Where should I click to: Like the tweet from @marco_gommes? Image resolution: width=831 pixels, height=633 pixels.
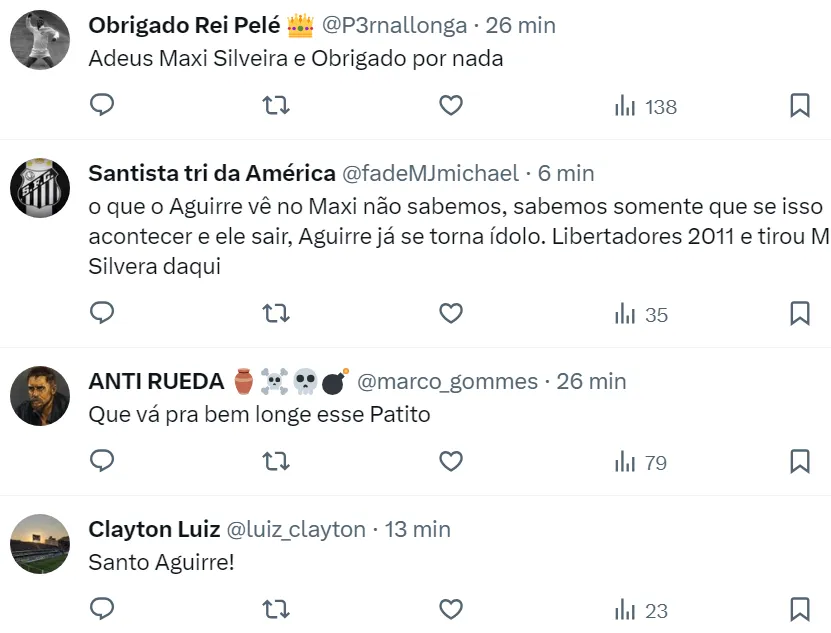coord(451,462)
